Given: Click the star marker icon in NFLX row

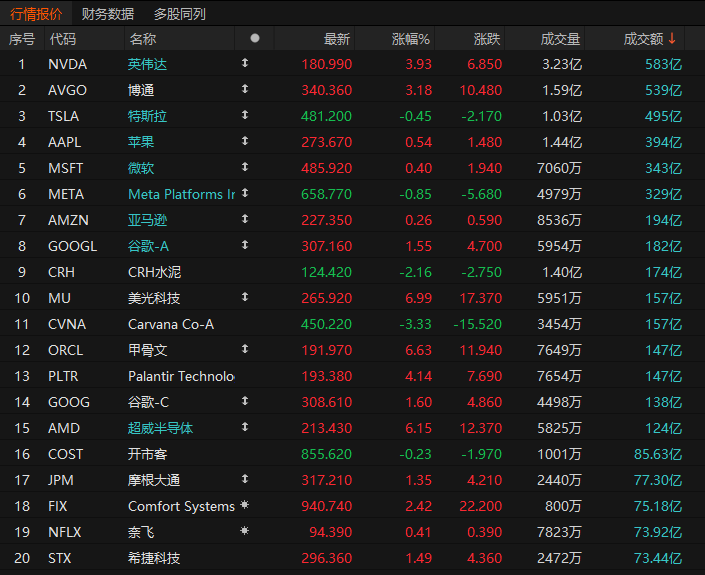Looking at the screenshot, I should (245, 531).
